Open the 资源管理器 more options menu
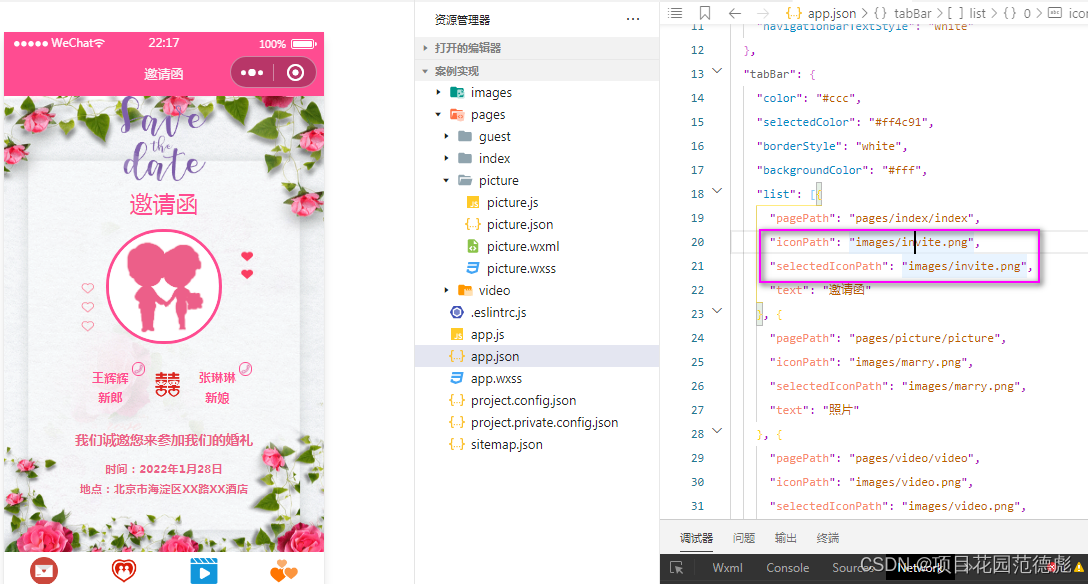1088x584 pixels. click(633, 19)
